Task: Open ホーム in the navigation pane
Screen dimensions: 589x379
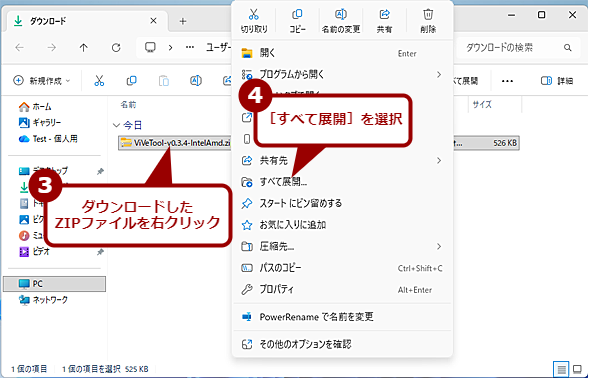Action: [35, 107]
